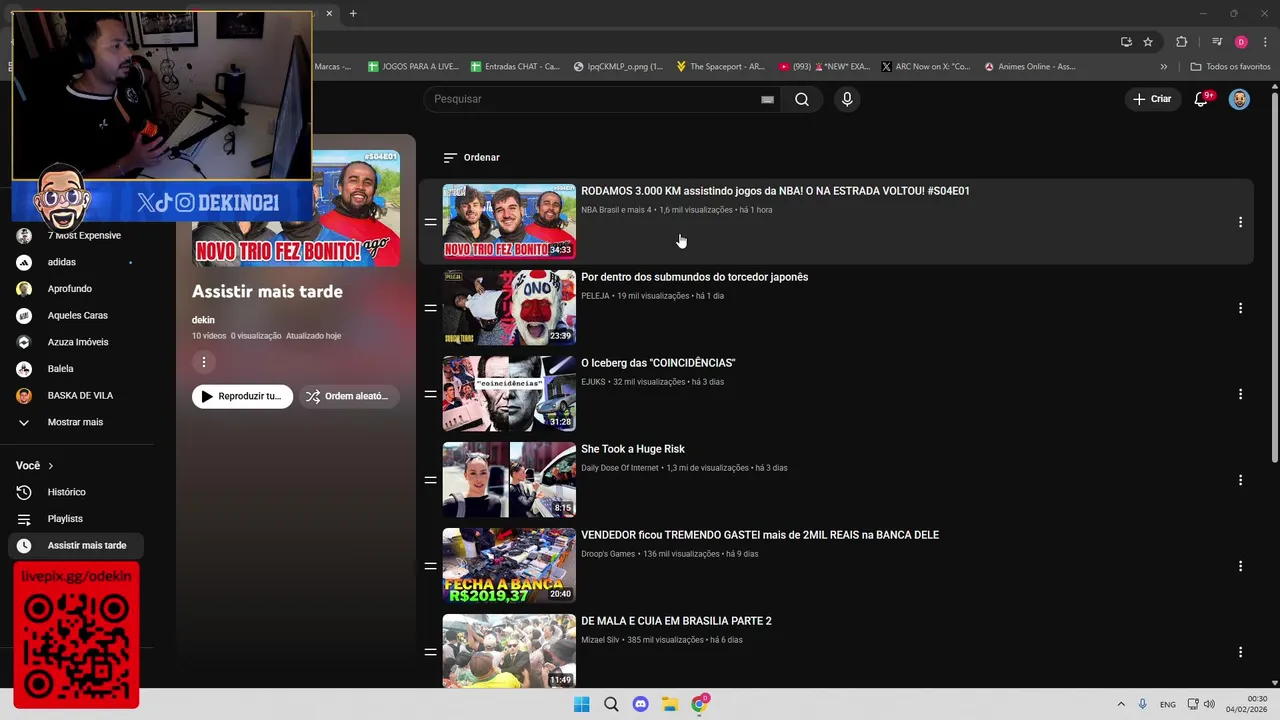Viewport: 1280px width, 720px height.
Task: Click Reproduzir tudo play button
Action: pos(242,396)
